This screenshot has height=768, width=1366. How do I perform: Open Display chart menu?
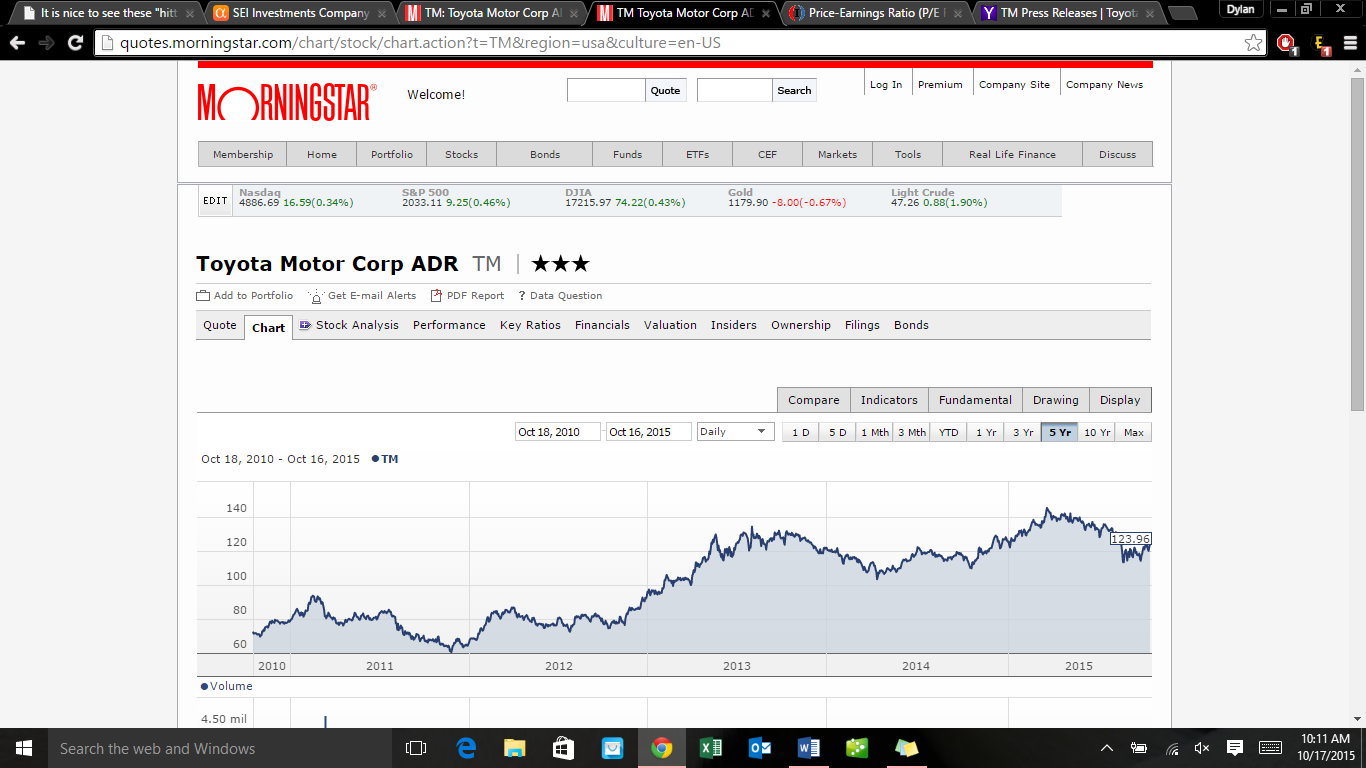point(1120,400)
